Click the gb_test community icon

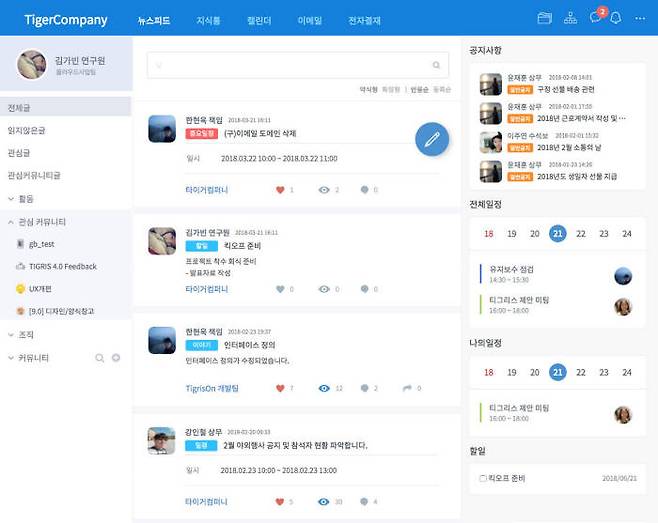click(x=20, y=244)
